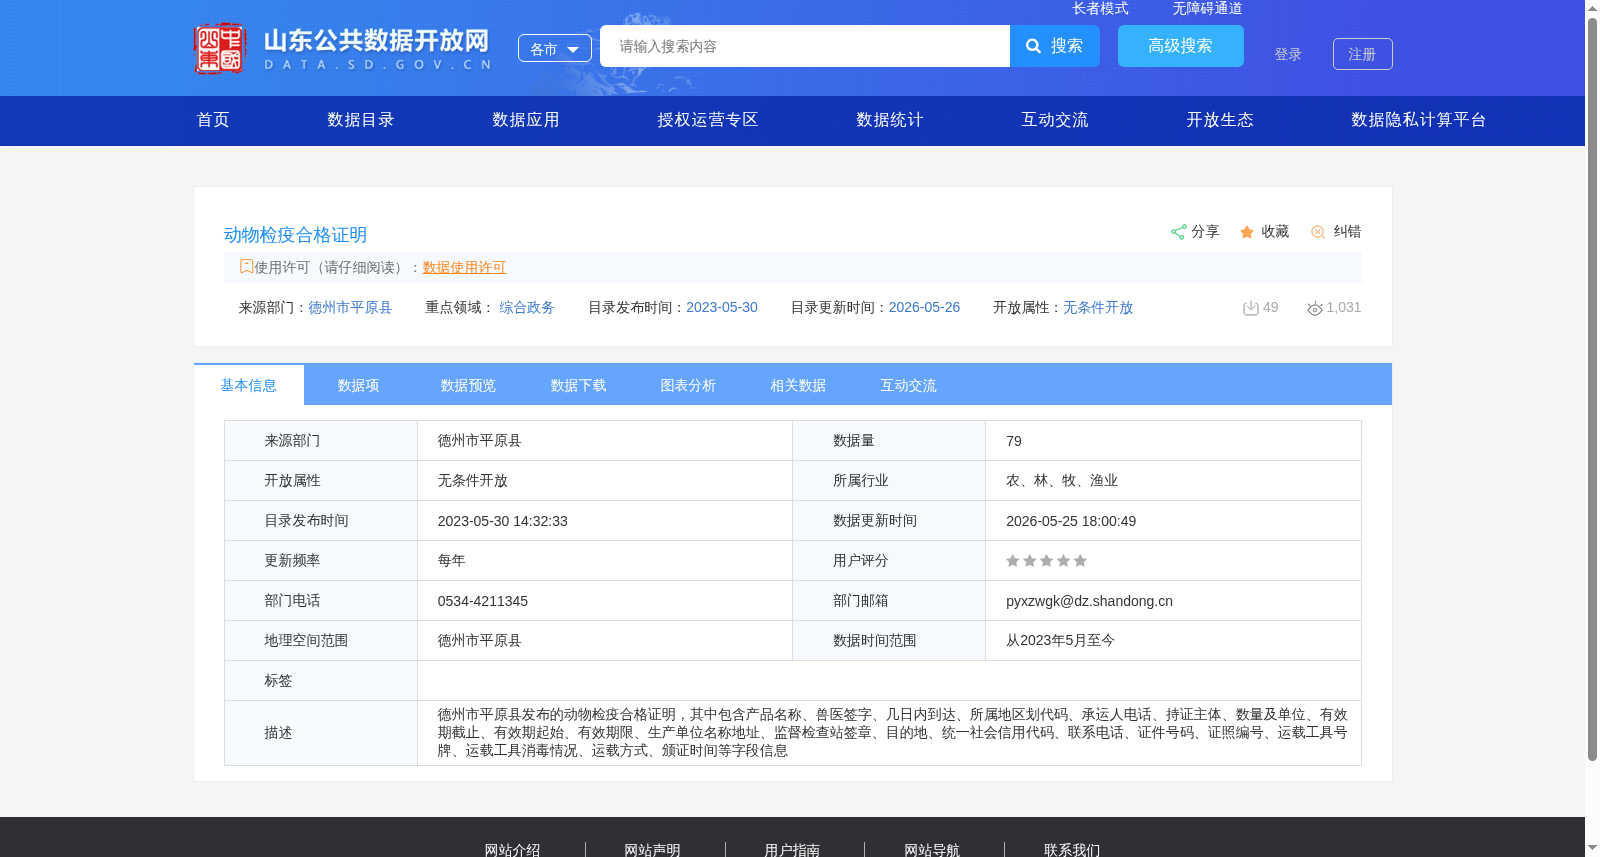Click the 用户指南 footer link
This screenshot has height=857, width=1600.
792,850
